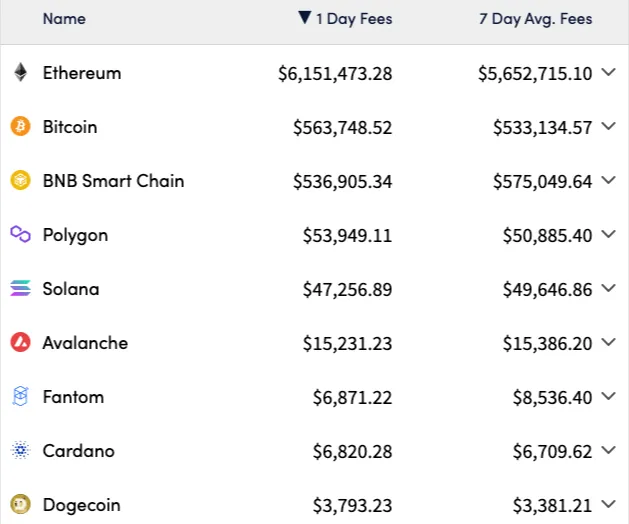Click the sort arrow beside 1 Day Fees
The width and height of the screenshot is (629, 524).
[x=305, y=18]
